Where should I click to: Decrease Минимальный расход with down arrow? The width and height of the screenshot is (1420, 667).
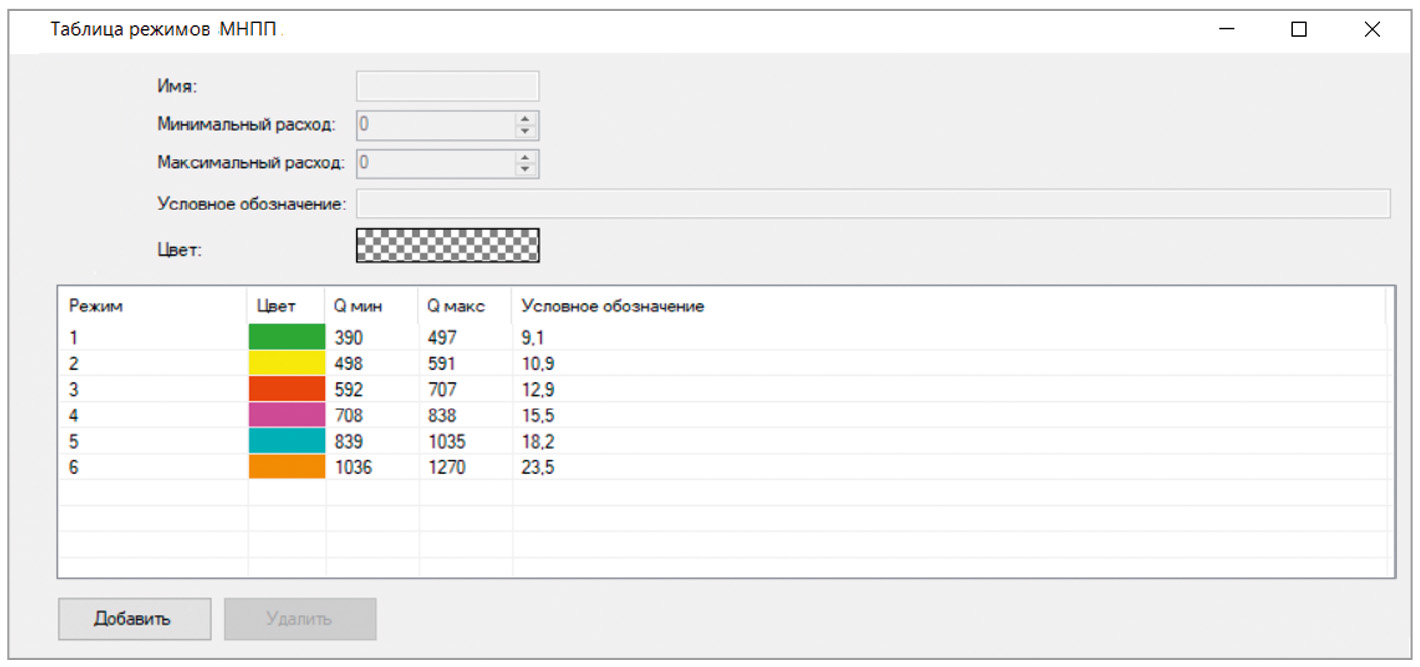[525, 131]
